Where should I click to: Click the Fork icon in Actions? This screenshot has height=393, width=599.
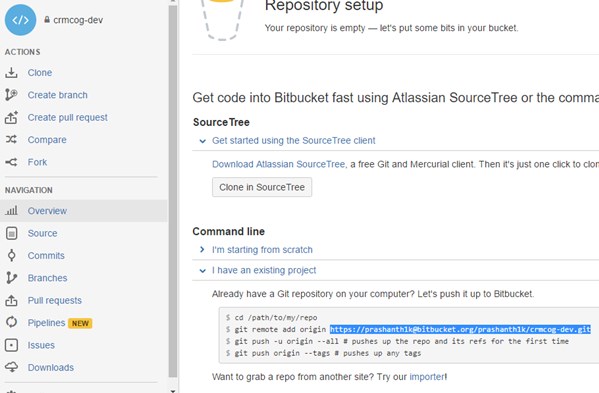pyautogui.click(x=11, y=162)
